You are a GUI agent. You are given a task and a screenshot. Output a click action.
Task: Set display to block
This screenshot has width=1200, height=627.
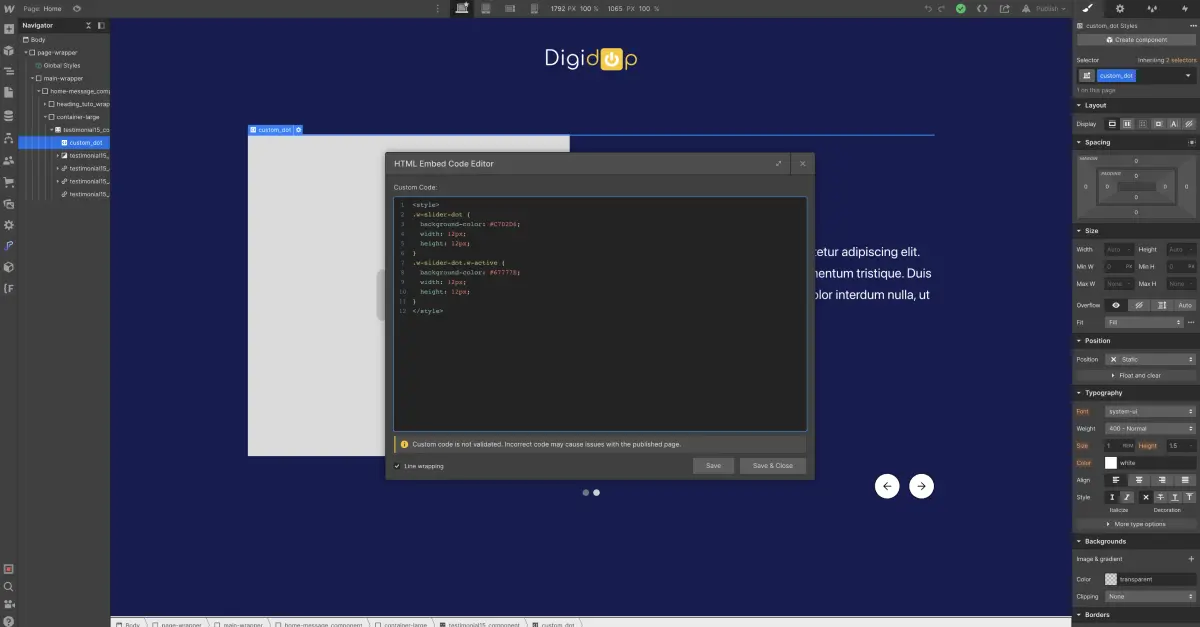1112,124
